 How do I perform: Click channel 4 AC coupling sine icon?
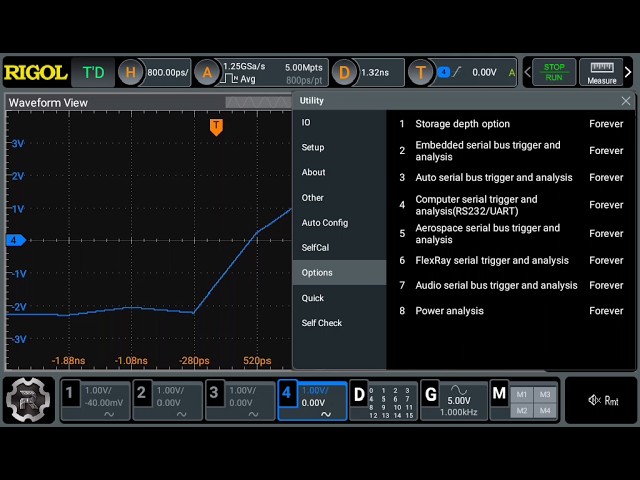[326, 414]
